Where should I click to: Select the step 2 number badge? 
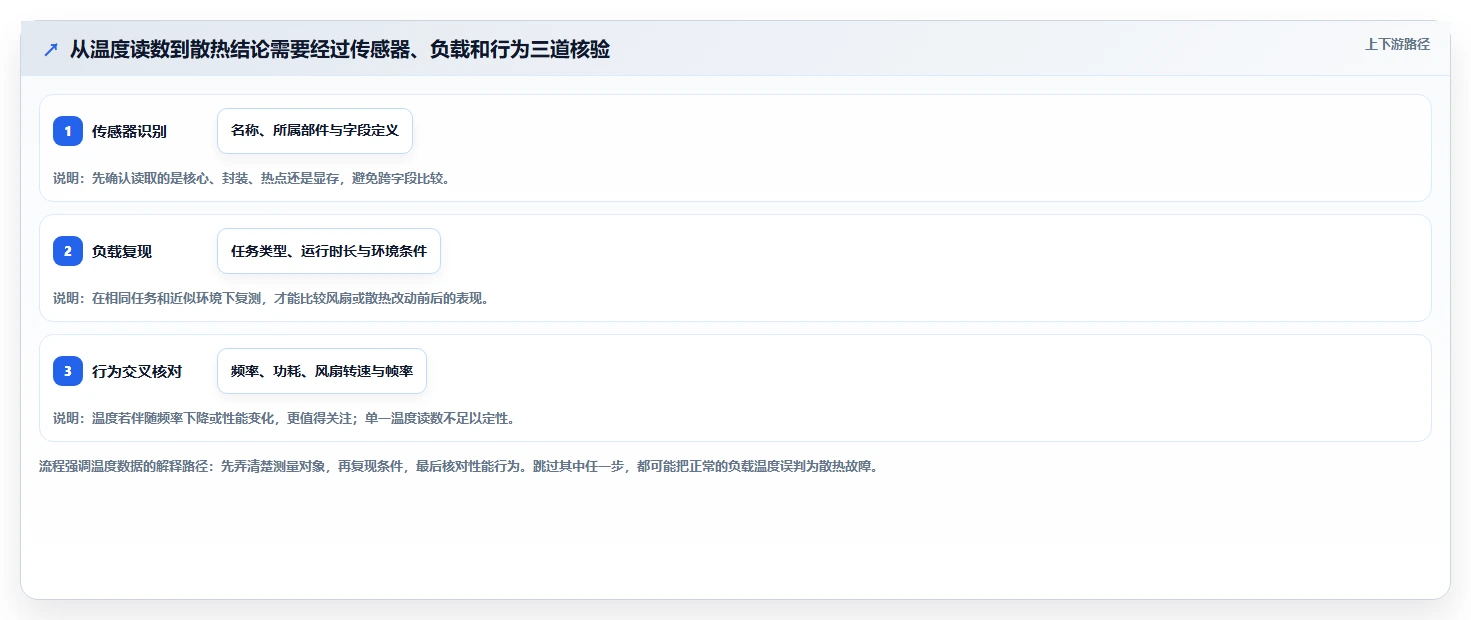click(x=68, y=251)
